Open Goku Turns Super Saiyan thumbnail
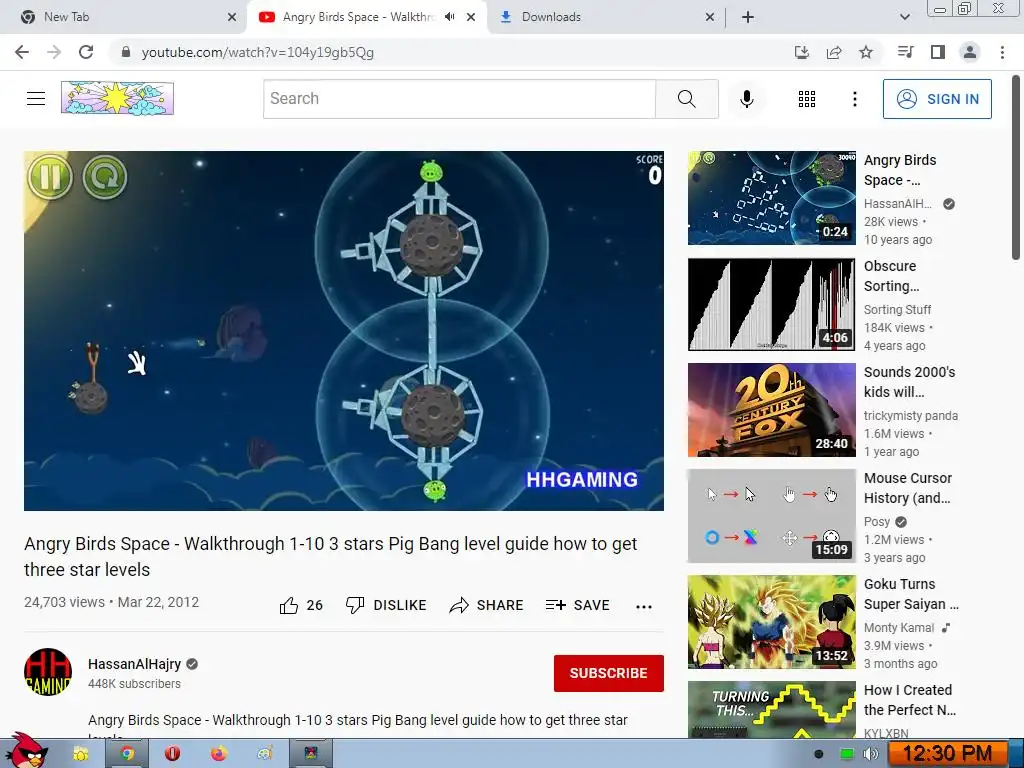 (771, 622)
